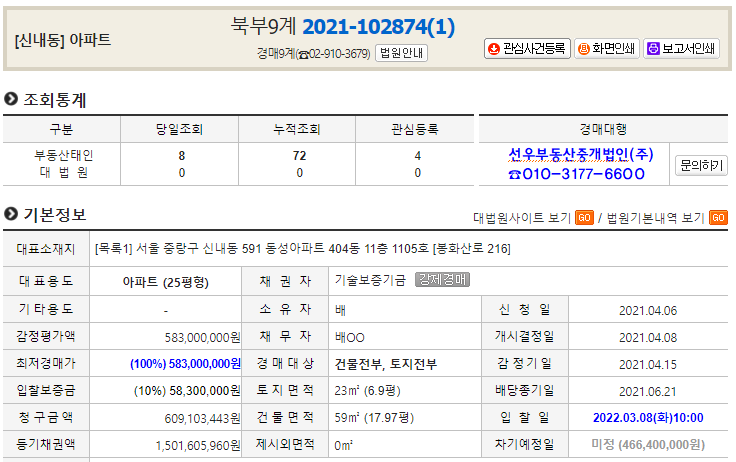Click the purple printer icon on 보고서인쇄
The width and height of the screenshot is (736, 462).
click(x=653, y=49)
